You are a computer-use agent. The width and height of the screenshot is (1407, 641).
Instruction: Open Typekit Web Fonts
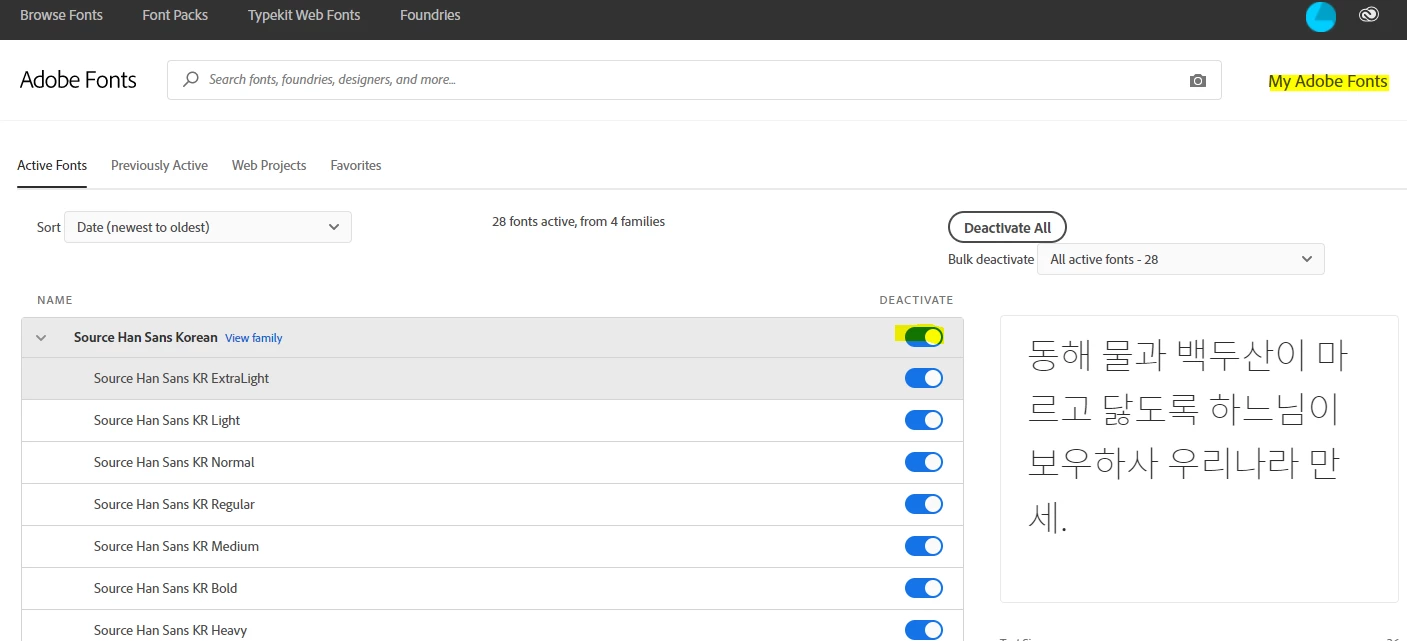pos(304,15)
